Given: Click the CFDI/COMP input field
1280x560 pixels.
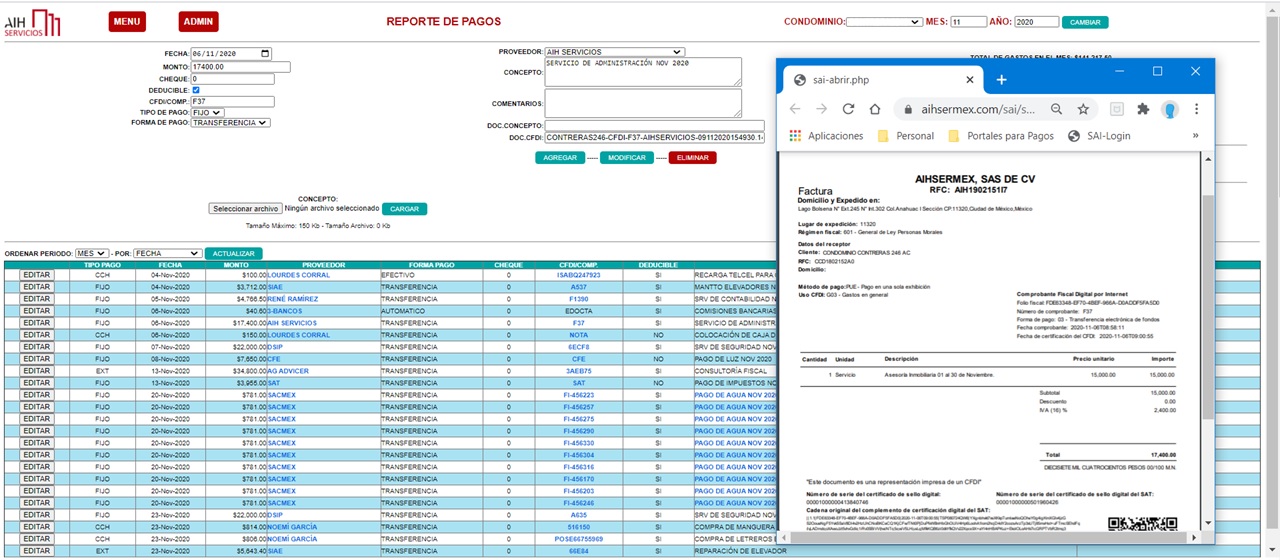Looking at the screenshot, I should tap(232, 101).
